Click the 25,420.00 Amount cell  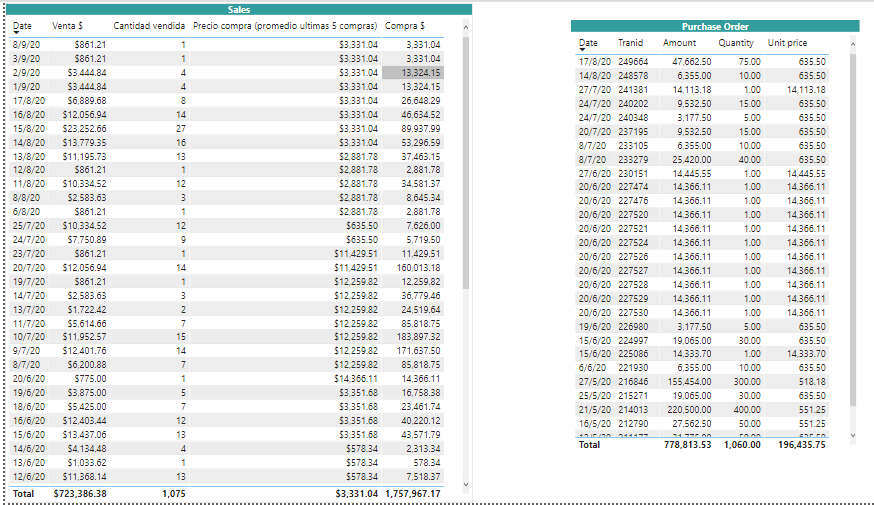tap(692, 159)
